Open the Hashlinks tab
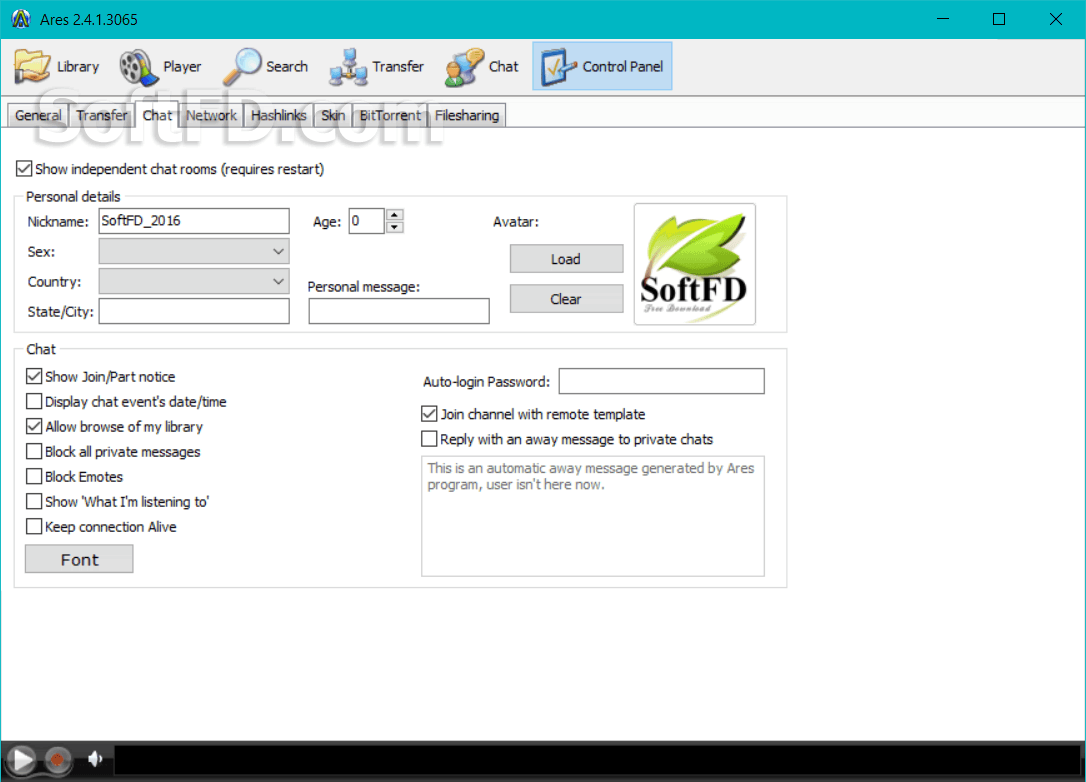This screenshot has height=782, width=1086. pos(278,115)
